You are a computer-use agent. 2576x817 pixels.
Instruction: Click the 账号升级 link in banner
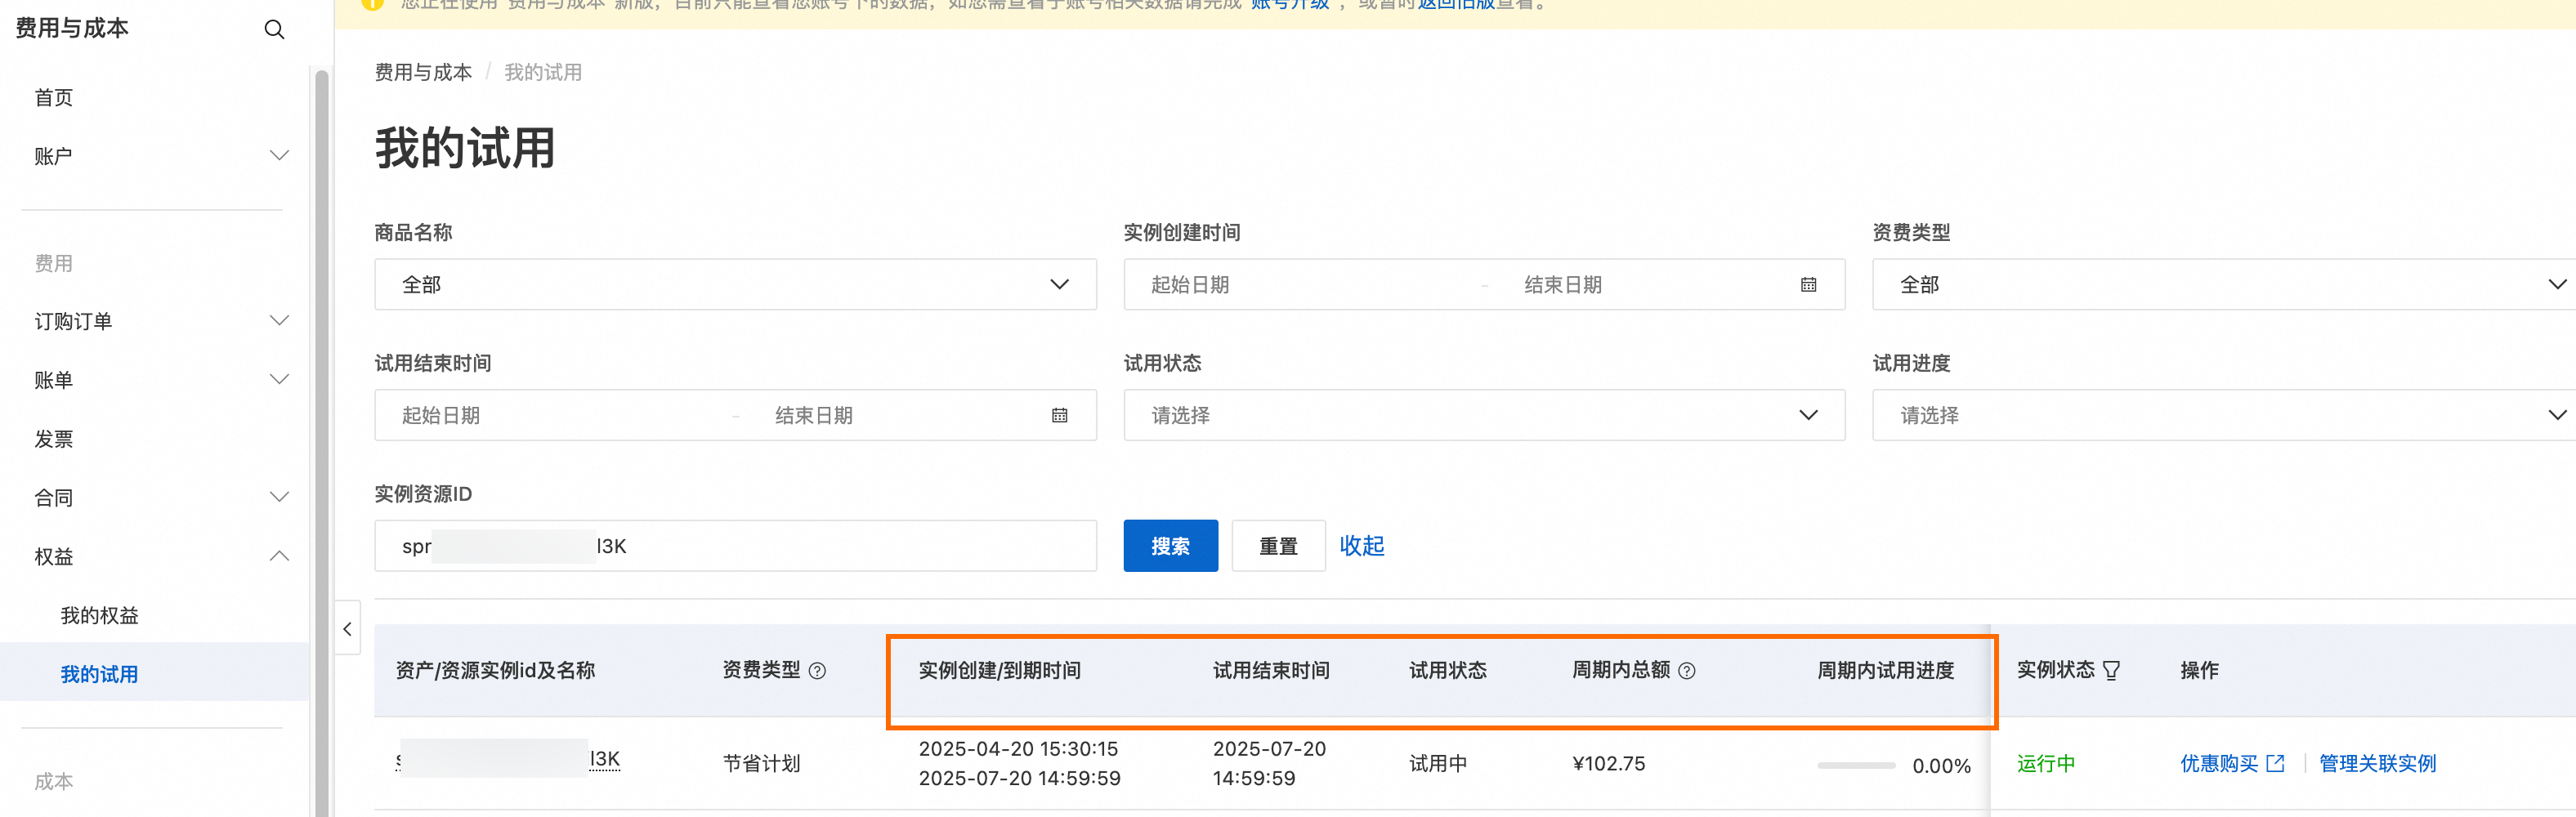click(x=1290, y=5)
